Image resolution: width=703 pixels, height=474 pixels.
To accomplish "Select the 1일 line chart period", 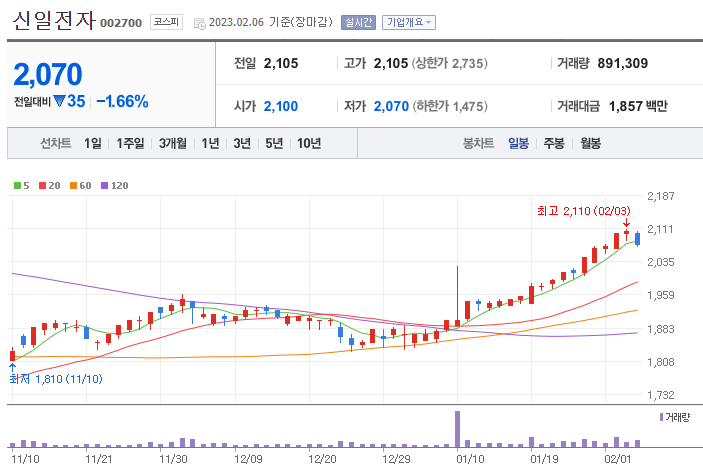I will pos(92,143).
